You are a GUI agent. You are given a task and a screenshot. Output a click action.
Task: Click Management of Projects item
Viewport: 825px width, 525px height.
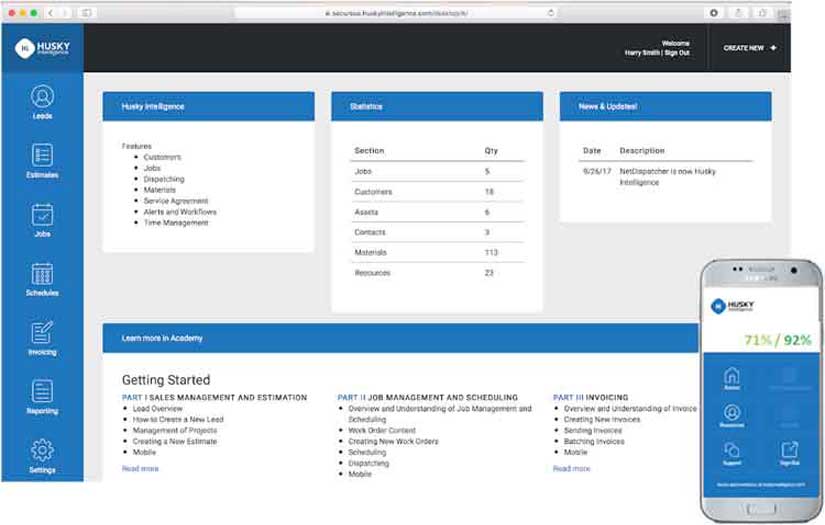coord(175,430)
